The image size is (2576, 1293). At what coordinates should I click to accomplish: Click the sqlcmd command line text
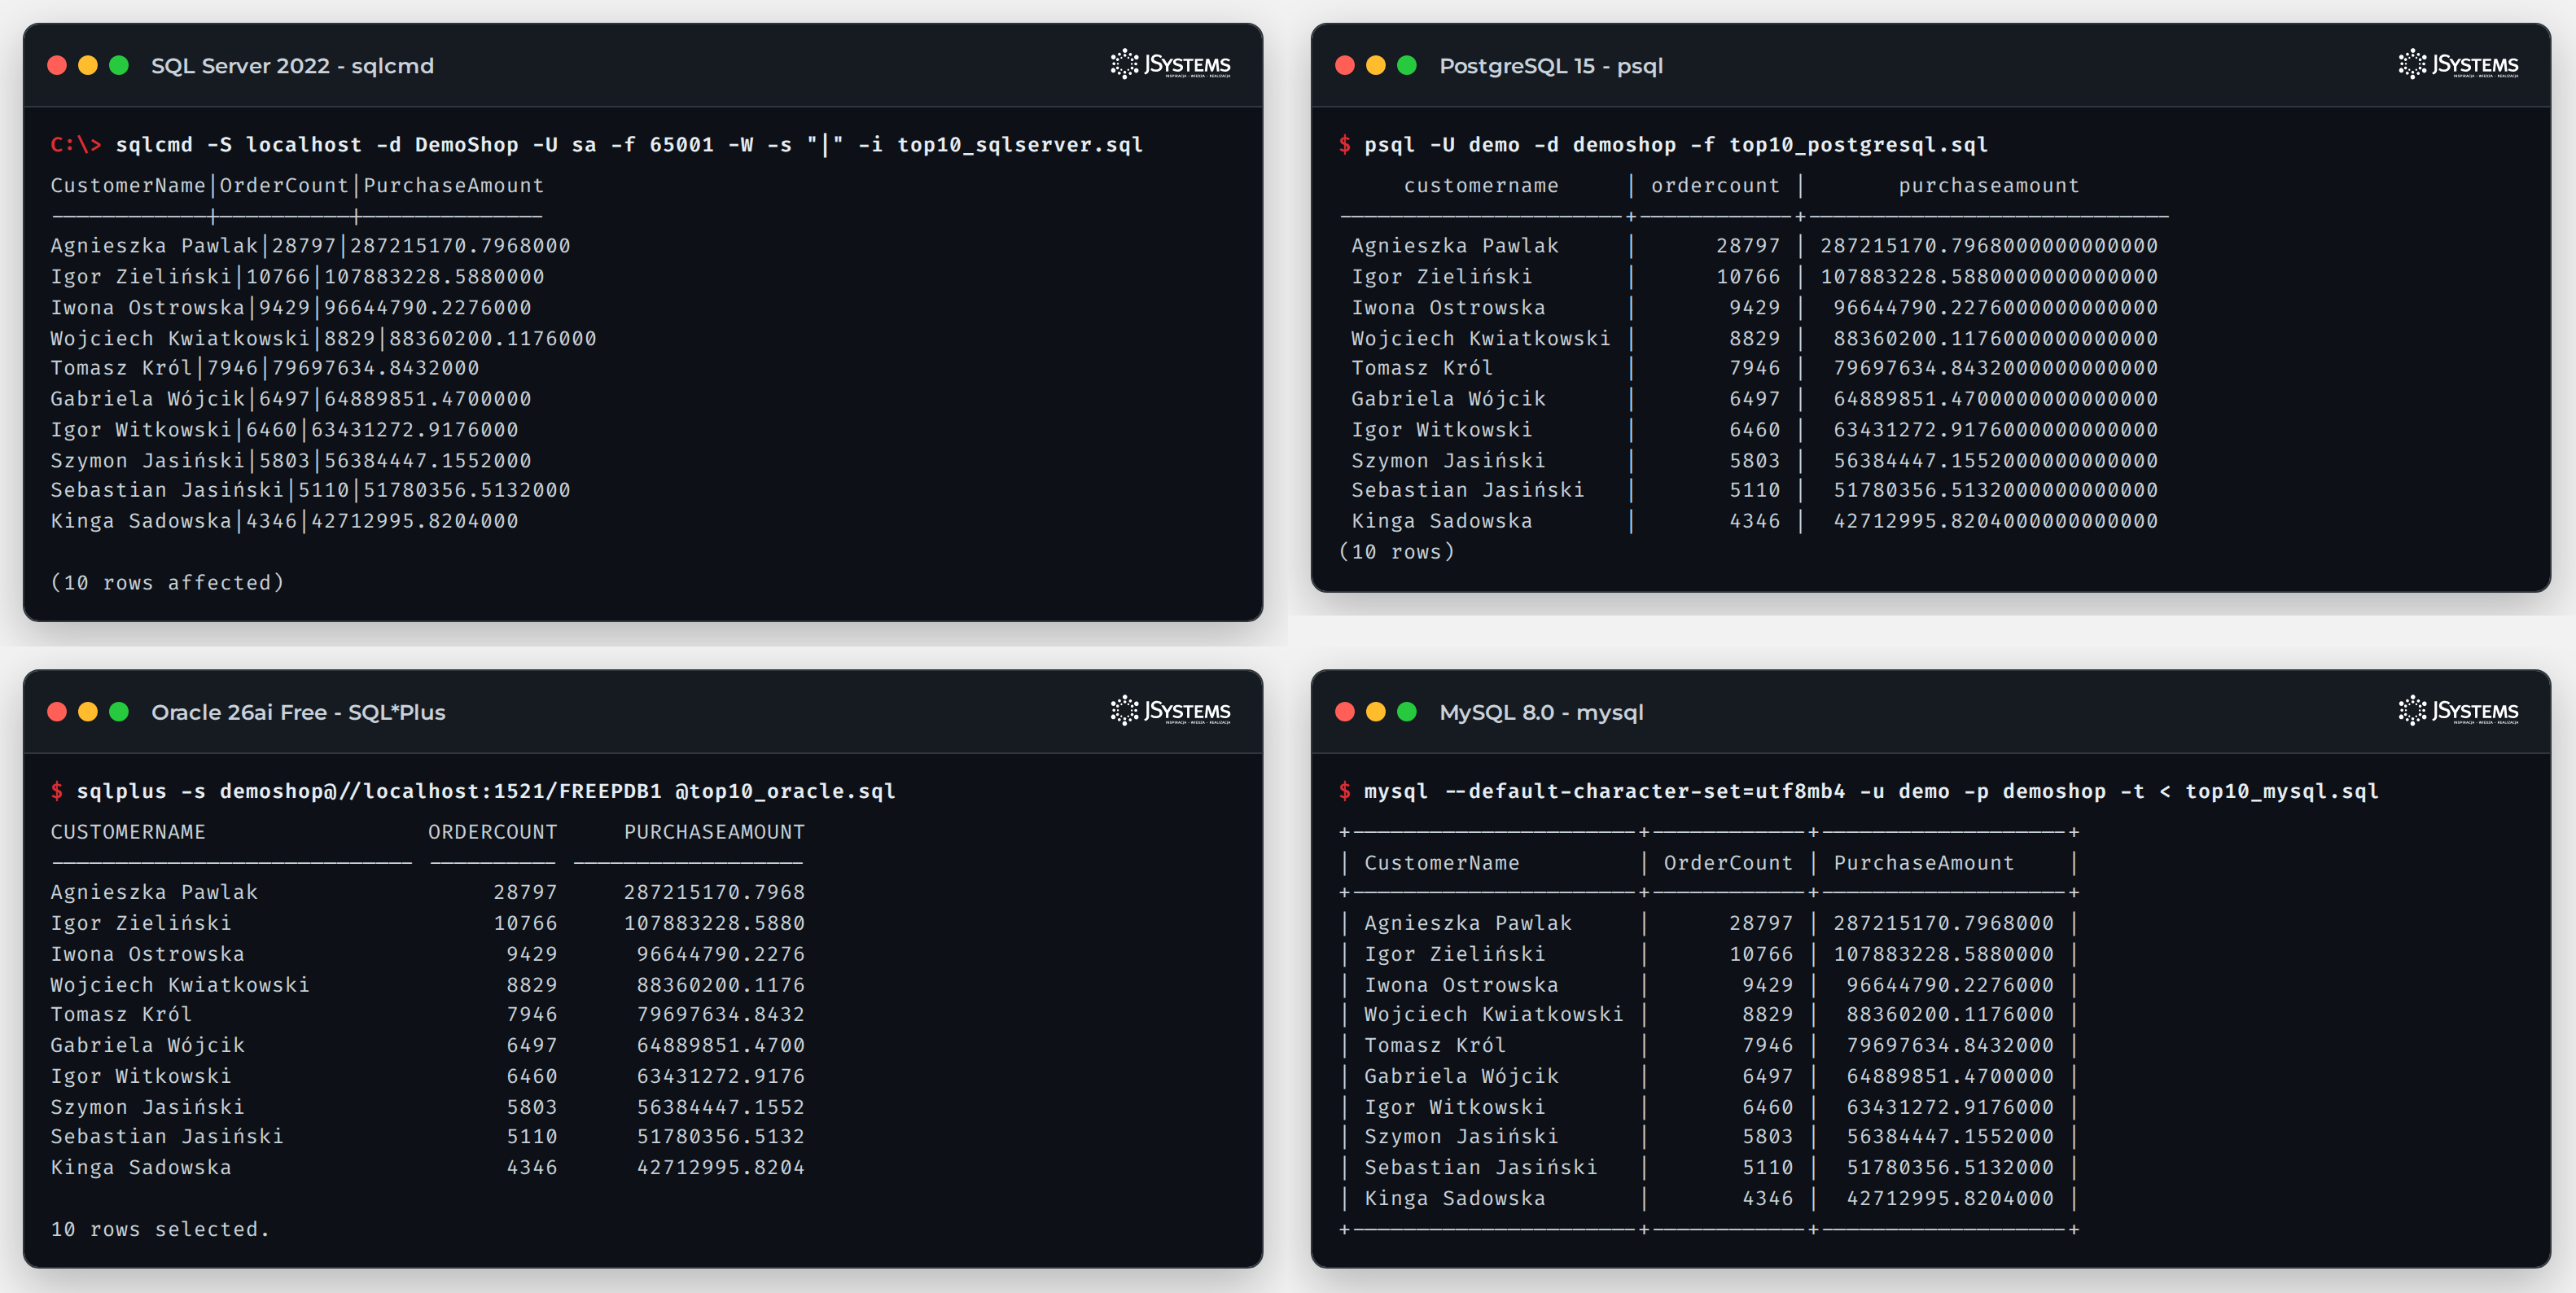pyautogui.click(x=629, y=145)
